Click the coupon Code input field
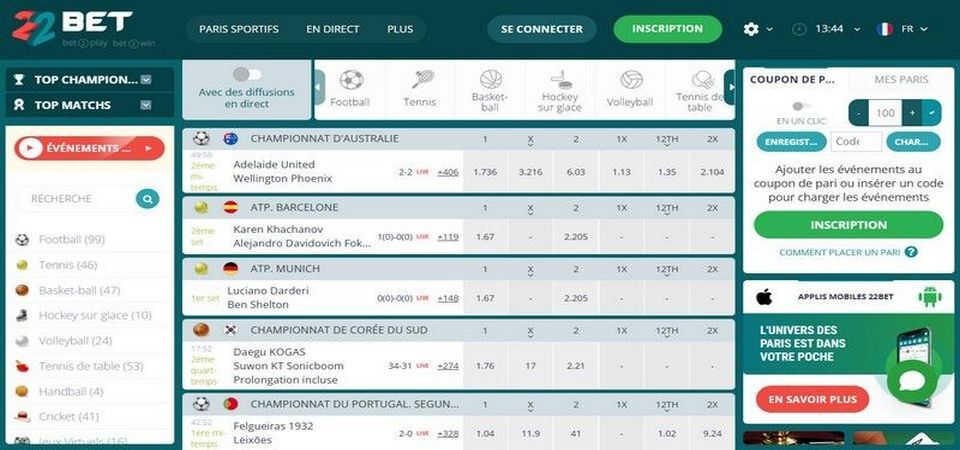This screenshot has width=960, height=450. (x=856, y=141)
